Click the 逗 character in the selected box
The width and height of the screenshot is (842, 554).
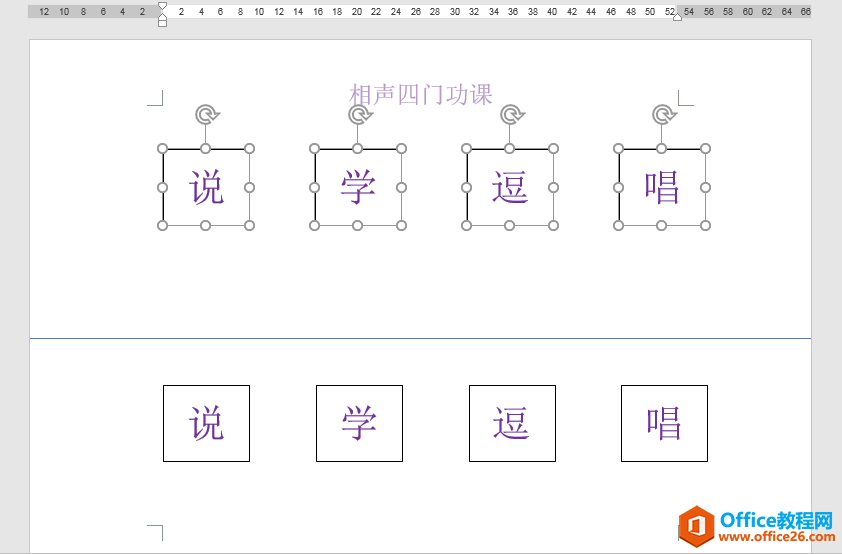[510, 187]
